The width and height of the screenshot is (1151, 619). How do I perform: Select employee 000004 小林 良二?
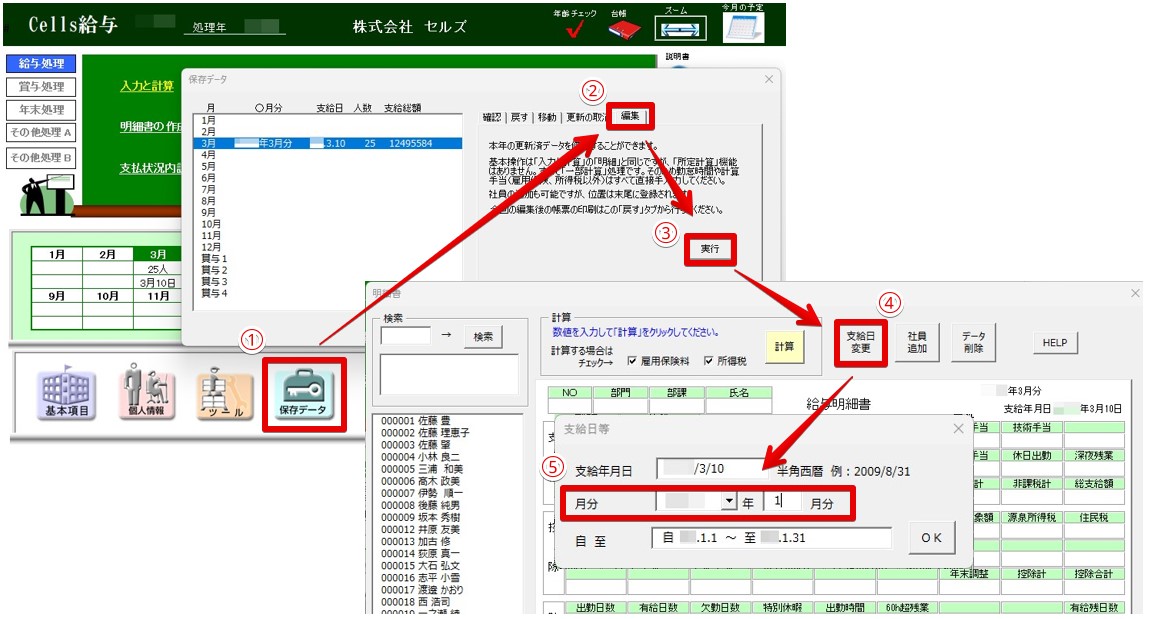[421, 457]
